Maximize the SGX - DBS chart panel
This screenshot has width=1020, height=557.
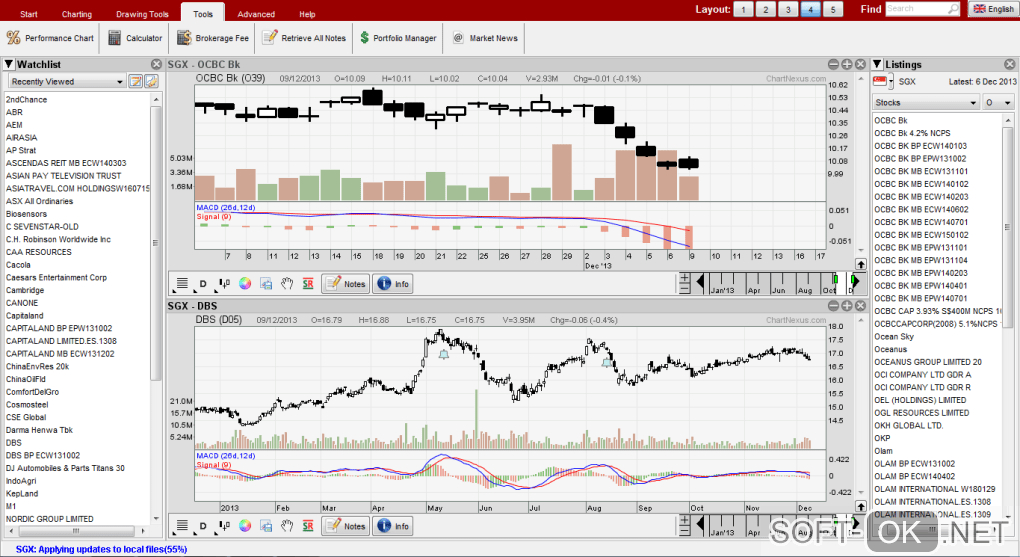click(x=847, y=306)
